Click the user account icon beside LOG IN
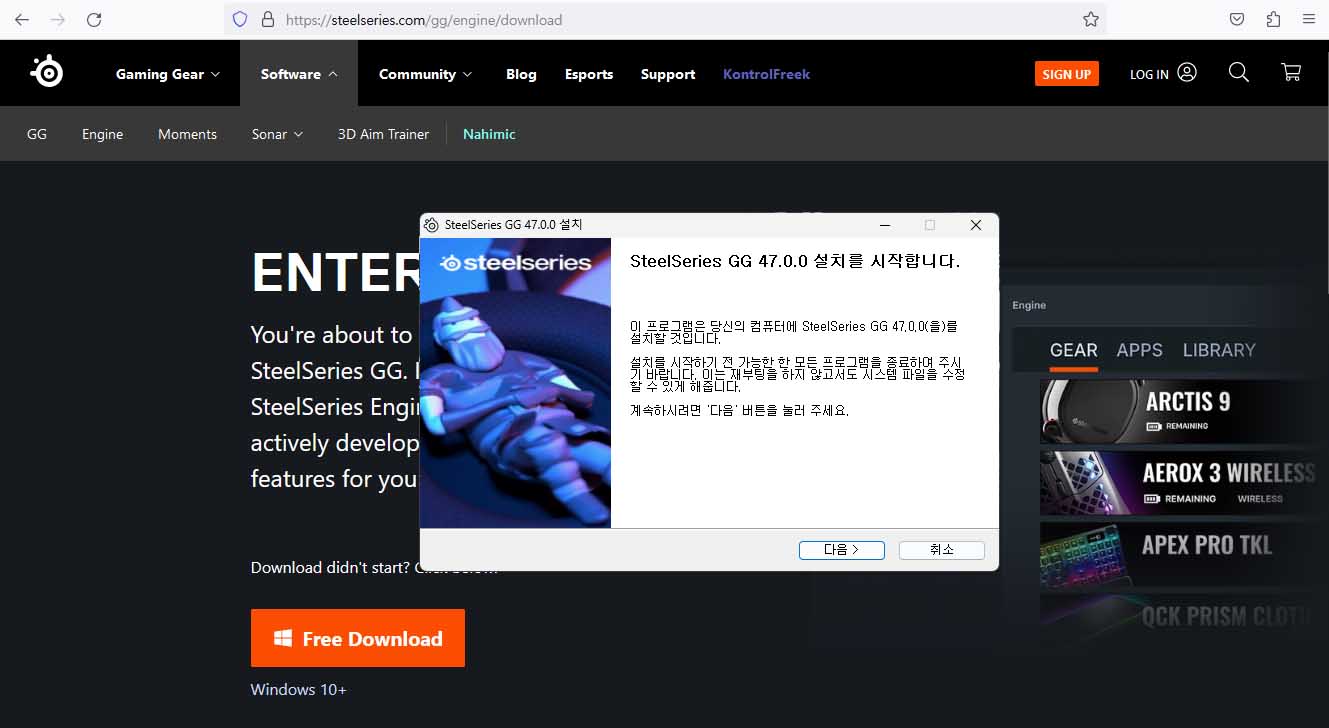This screenshot has width=1329, height=728. tap(1187, 72)
